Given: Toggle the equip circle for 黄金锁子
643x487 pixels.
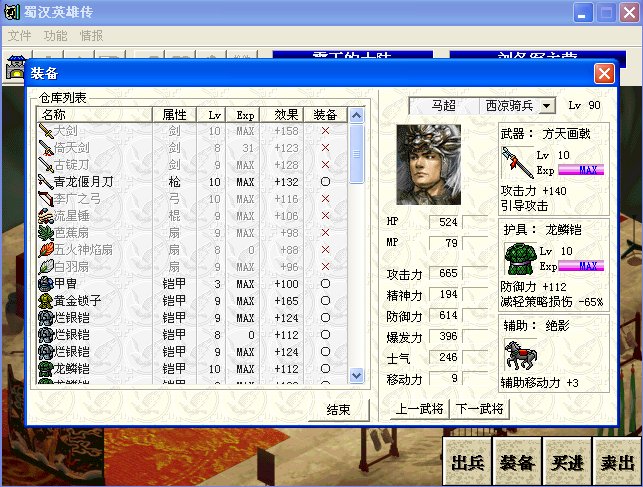Looking at the screenshot, I should [x=324, y=301].
